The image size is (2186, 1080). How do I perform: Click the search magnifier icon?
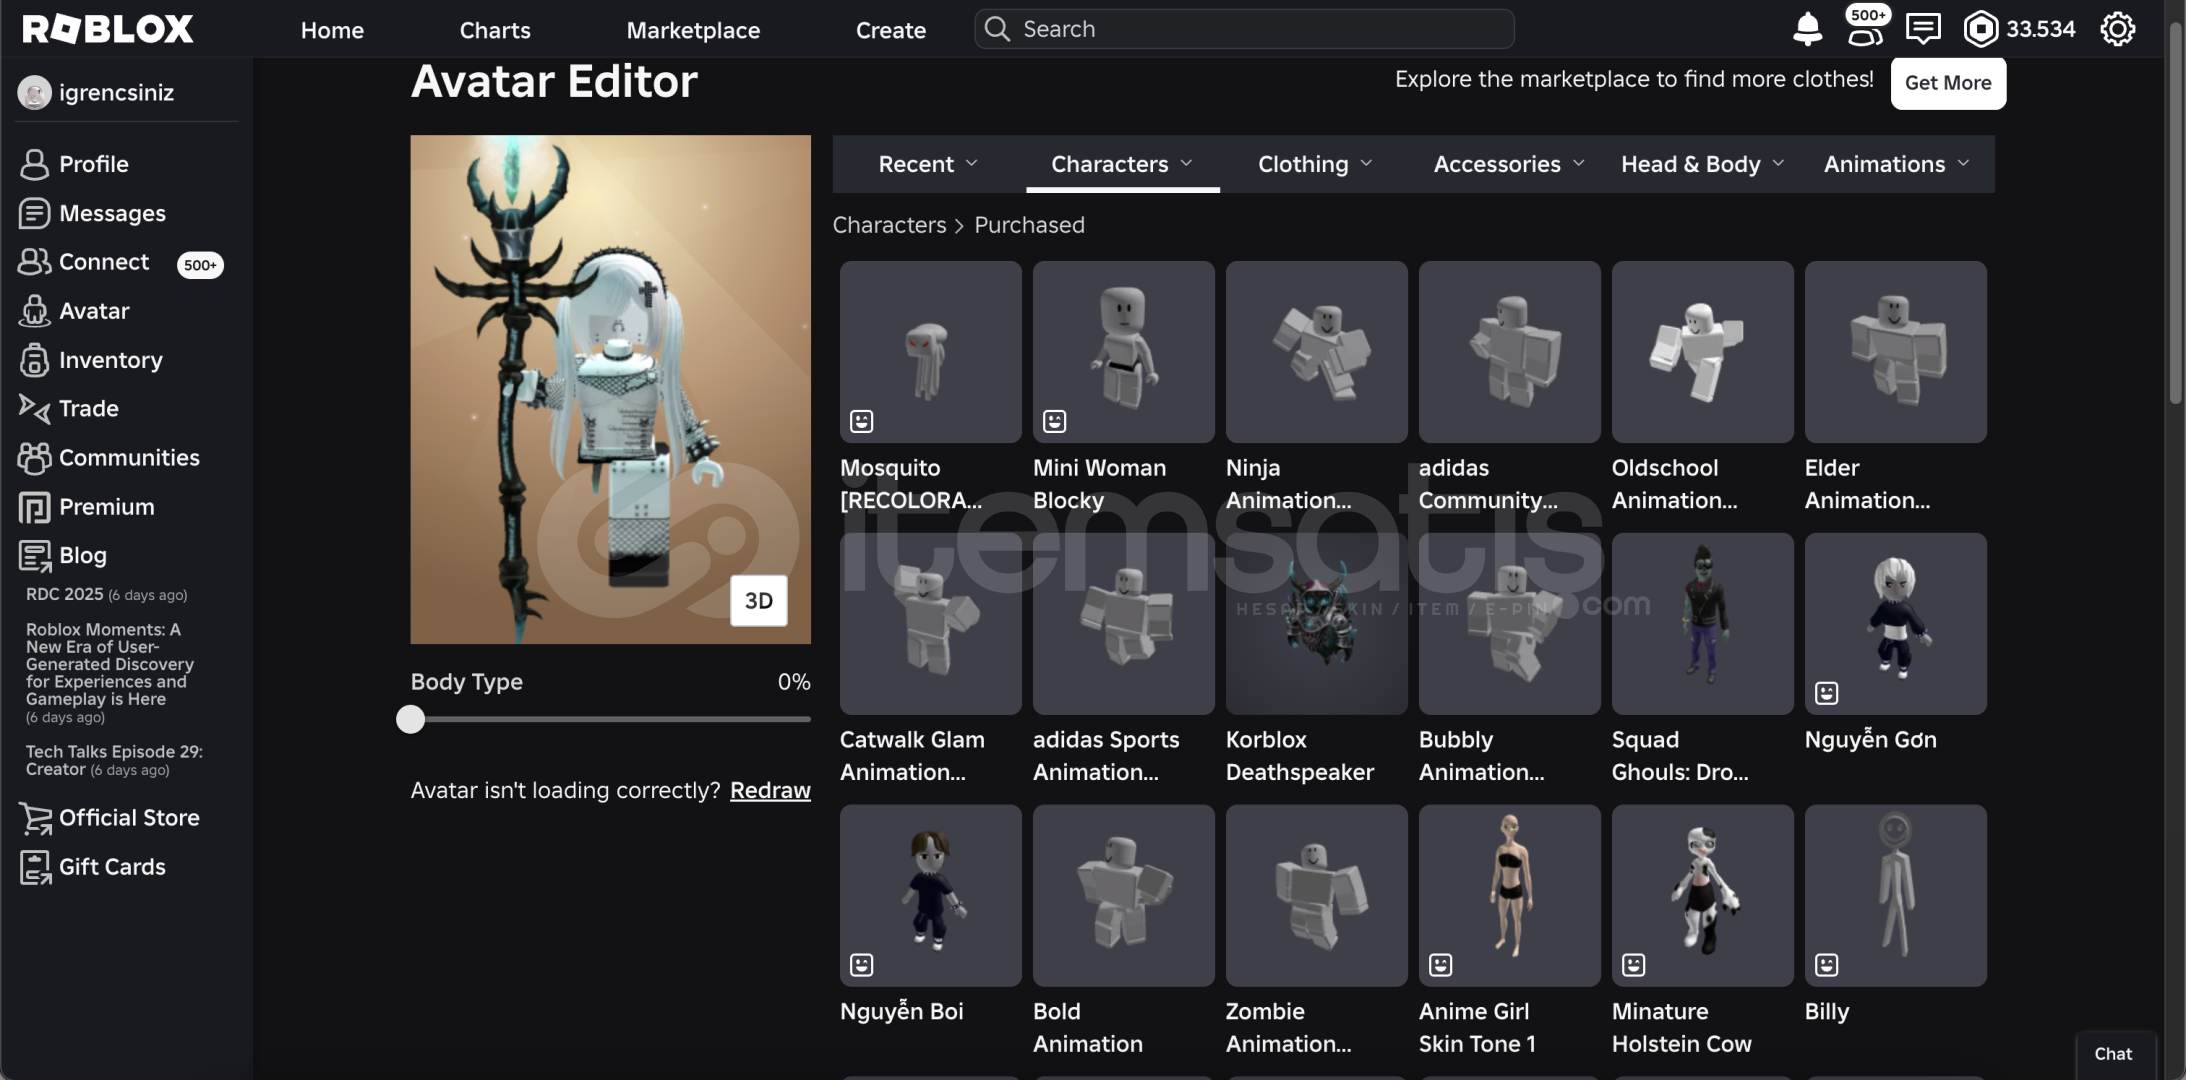pyautogui.click(x=996, y=29)
